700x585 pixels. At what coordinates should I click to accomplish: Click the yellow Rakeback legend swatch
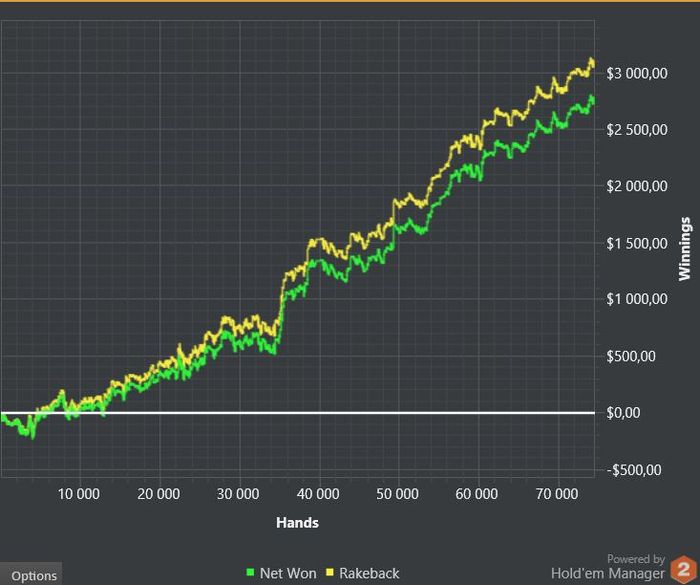pos(330,572)
